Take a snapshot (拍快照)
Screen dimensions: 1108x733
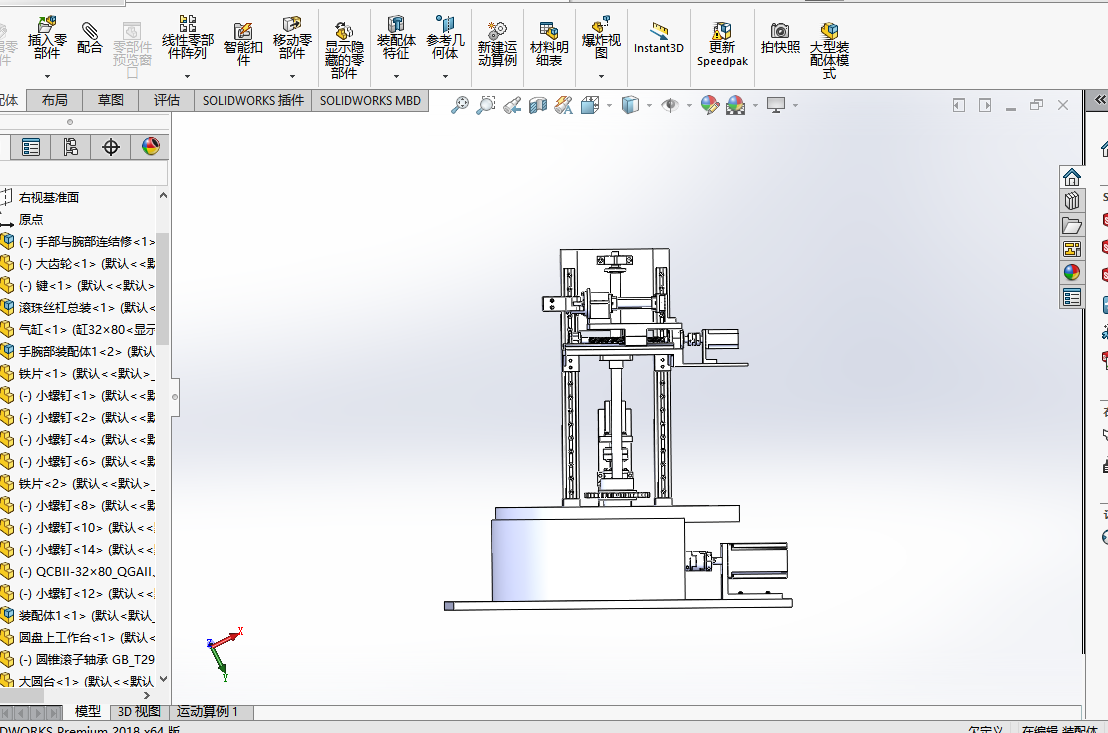(x=780, y=38)
